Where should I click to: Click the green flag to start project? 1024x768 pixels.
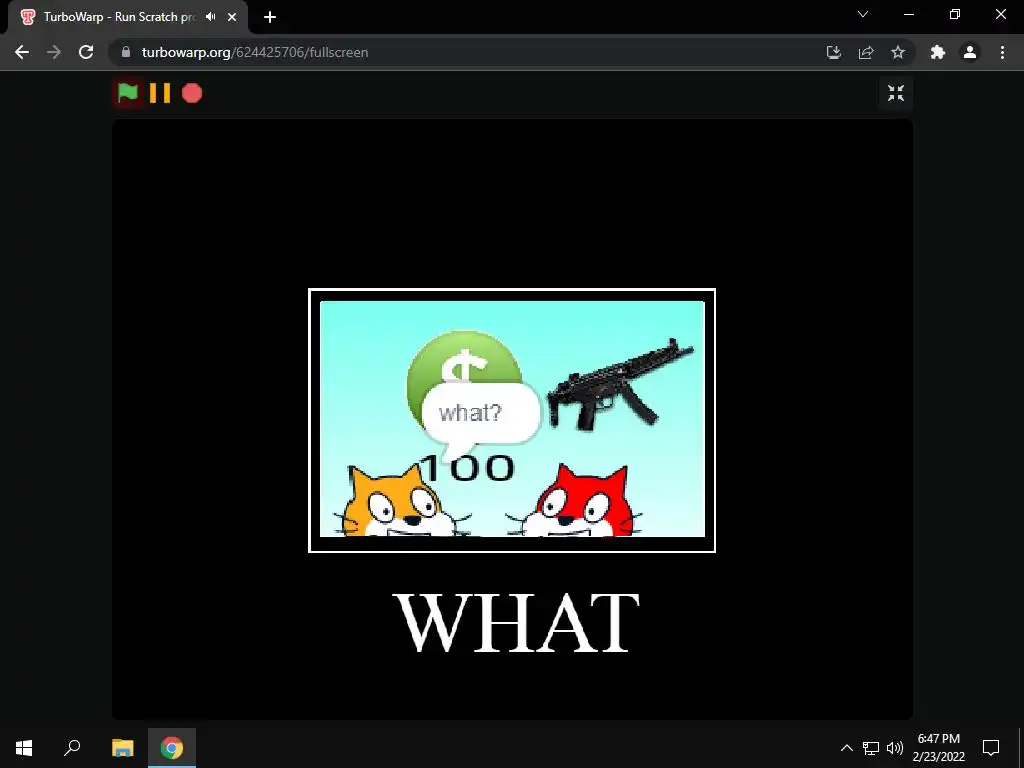[x=127, y=93]
